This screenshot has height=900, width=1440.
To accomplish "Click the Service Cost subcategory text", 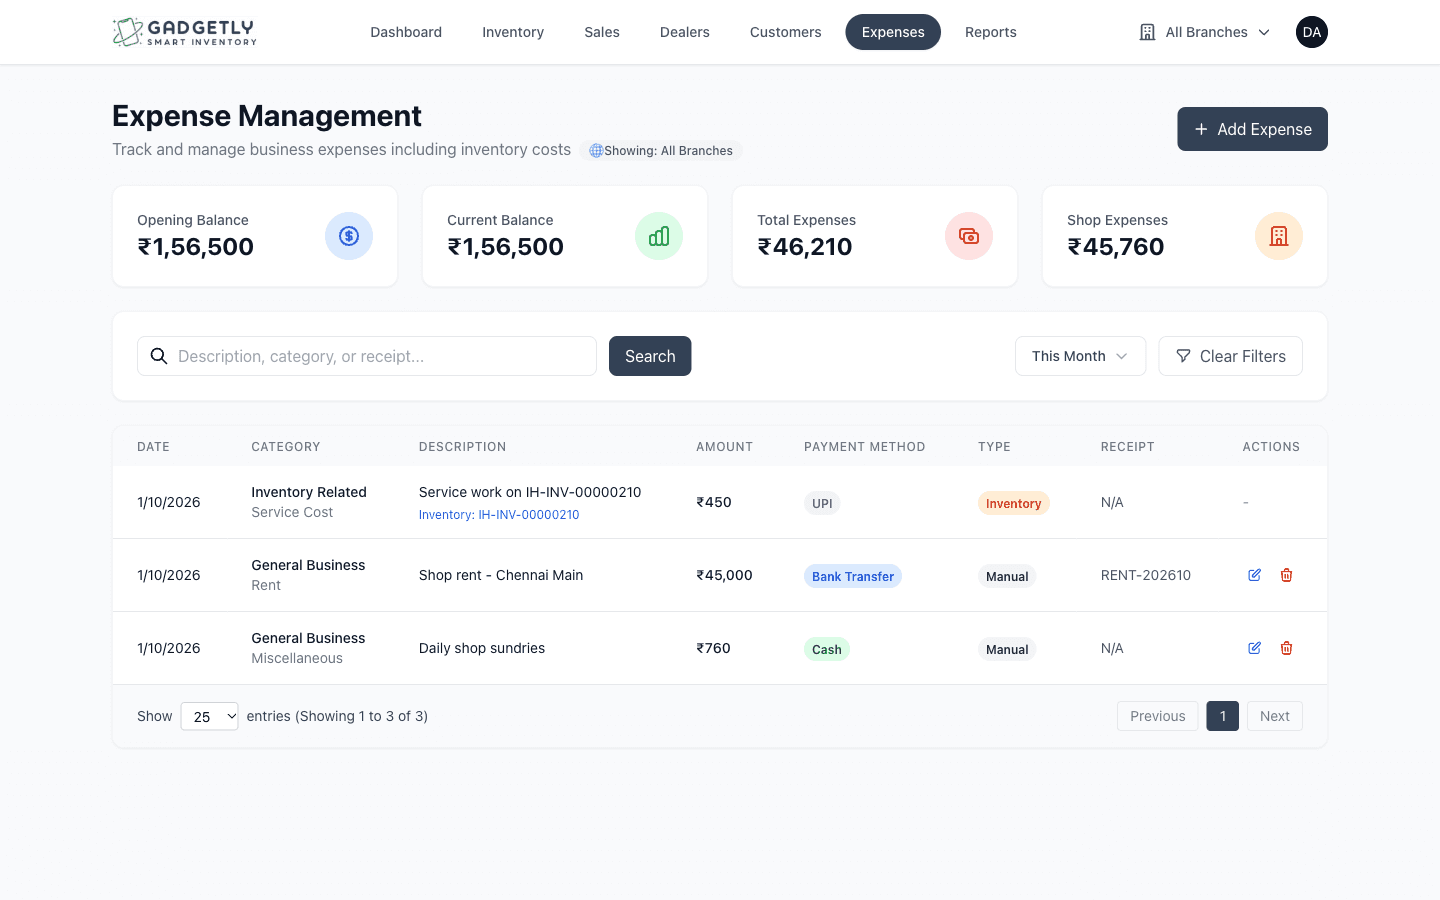I will (x=292, y=512).
